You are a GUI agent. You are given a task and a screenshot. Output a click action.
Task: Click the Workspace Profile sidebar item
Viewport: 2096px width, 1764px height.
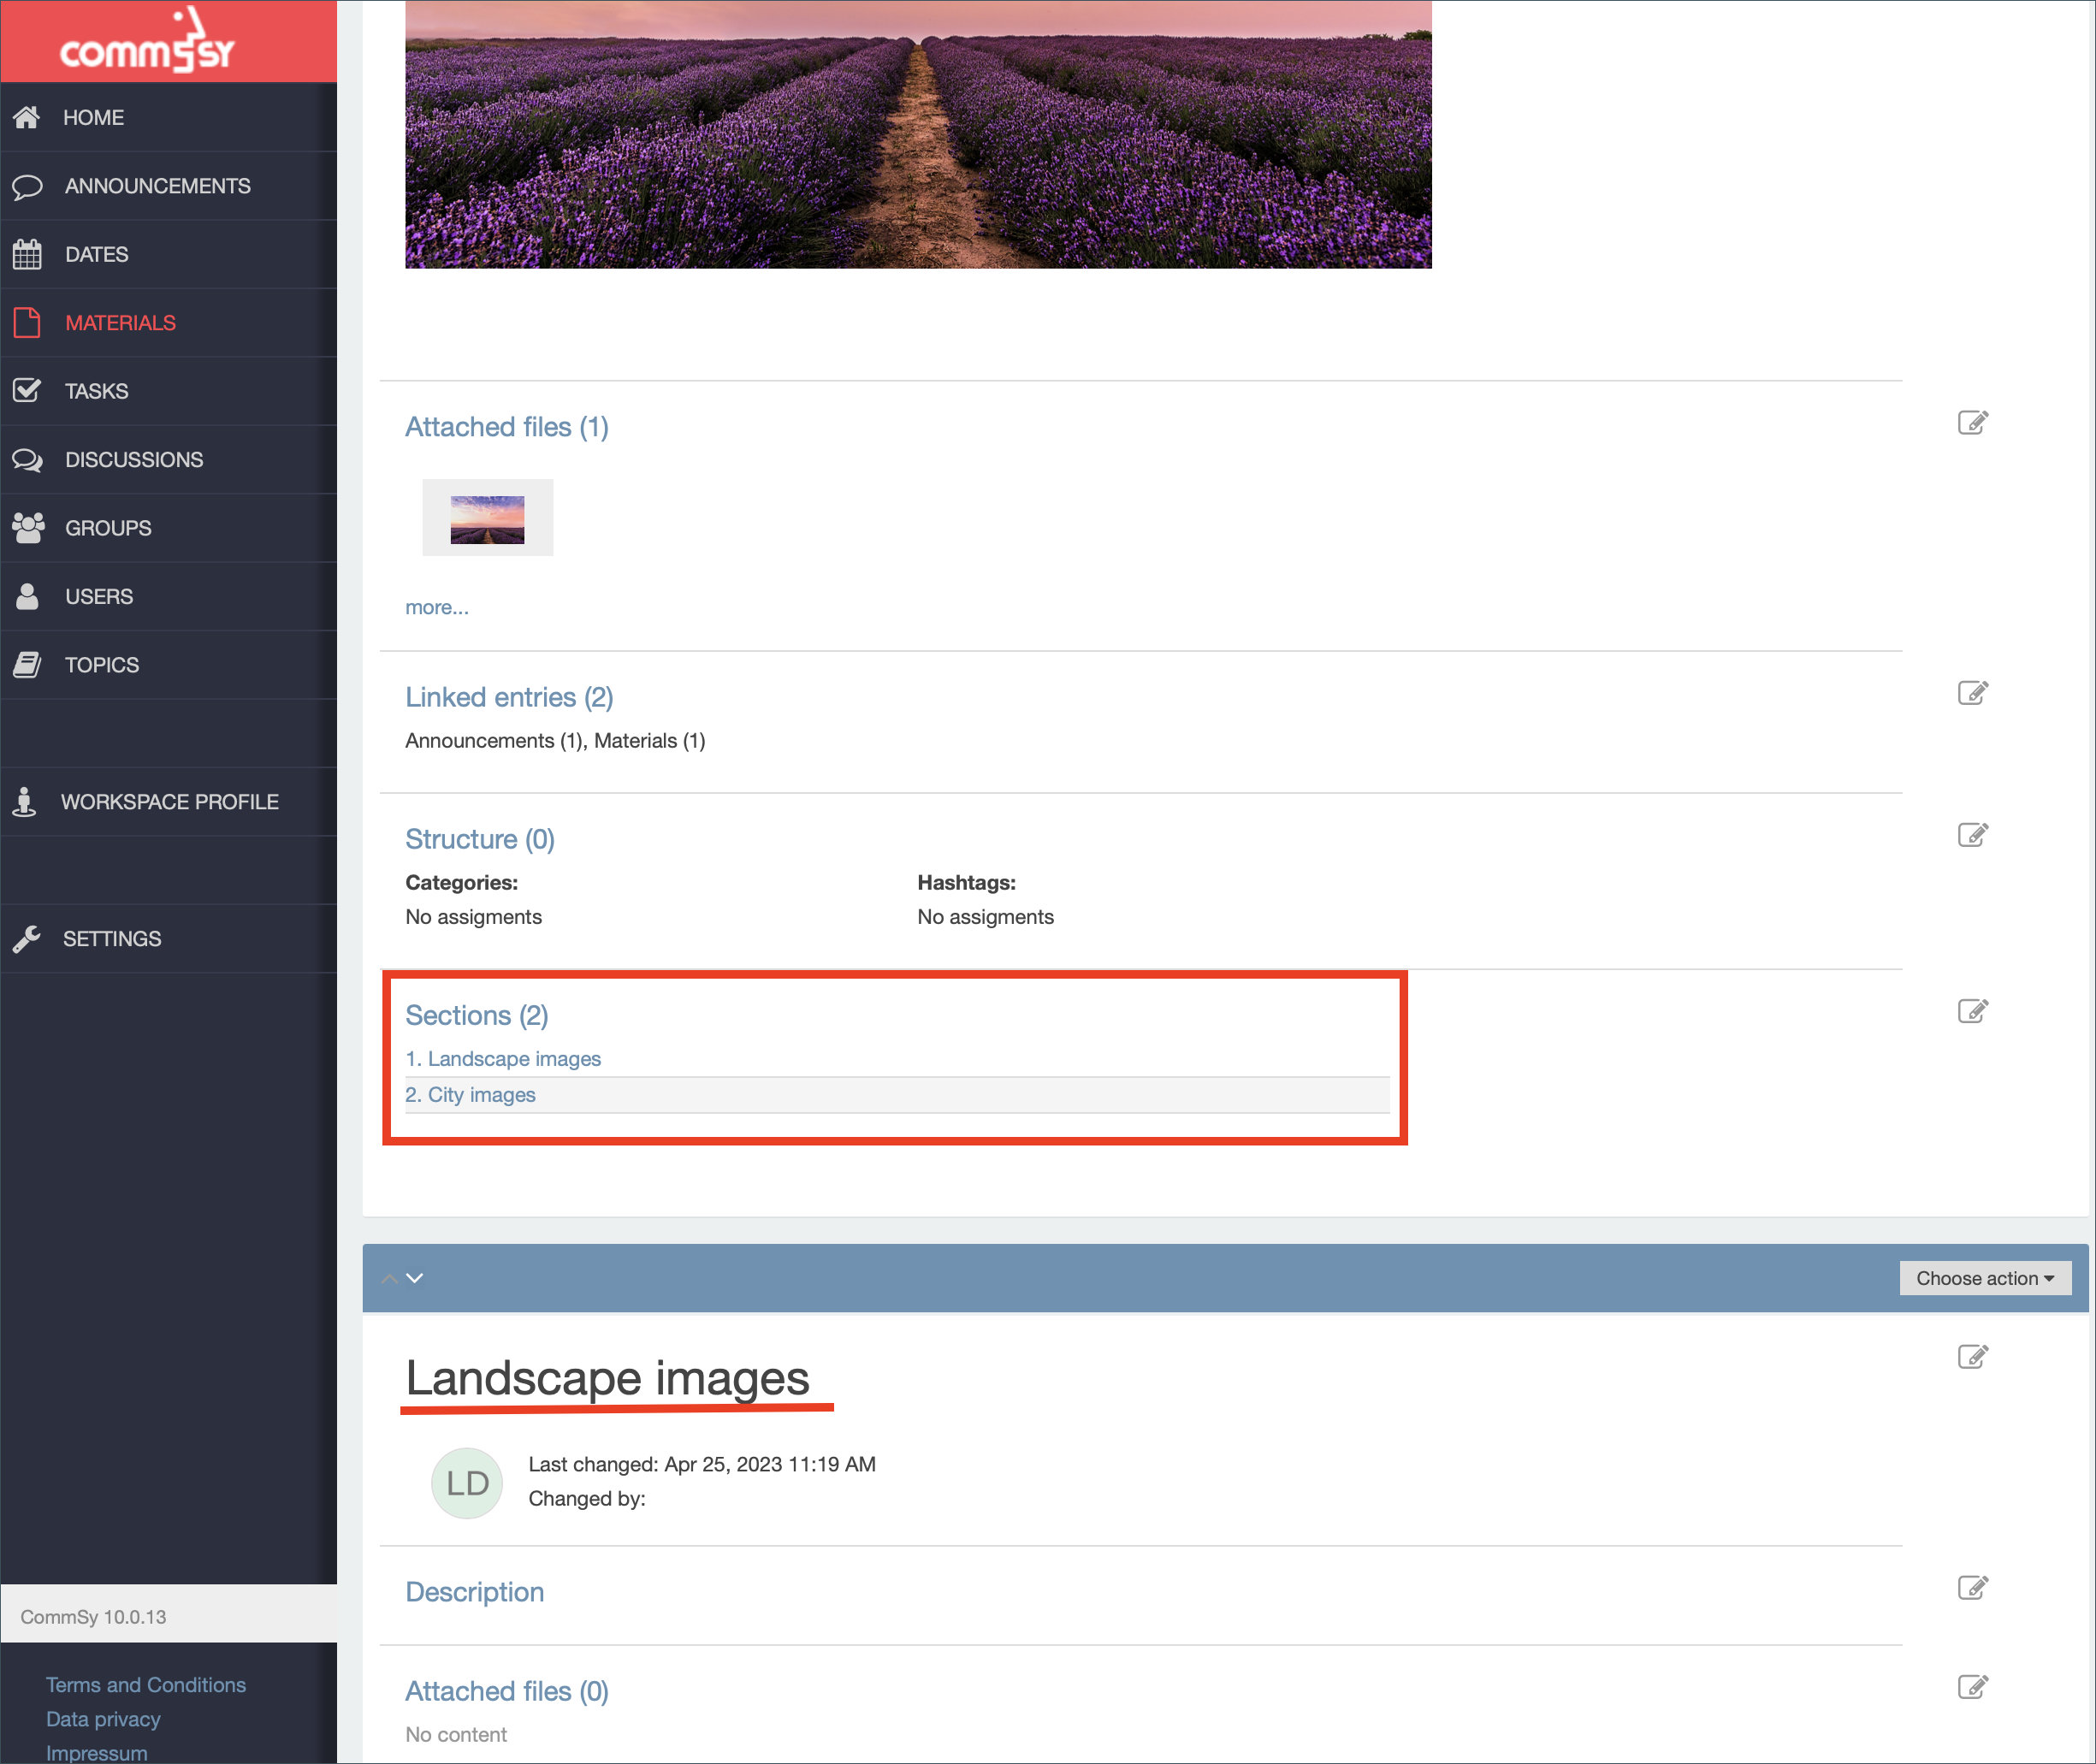[171, 802]
